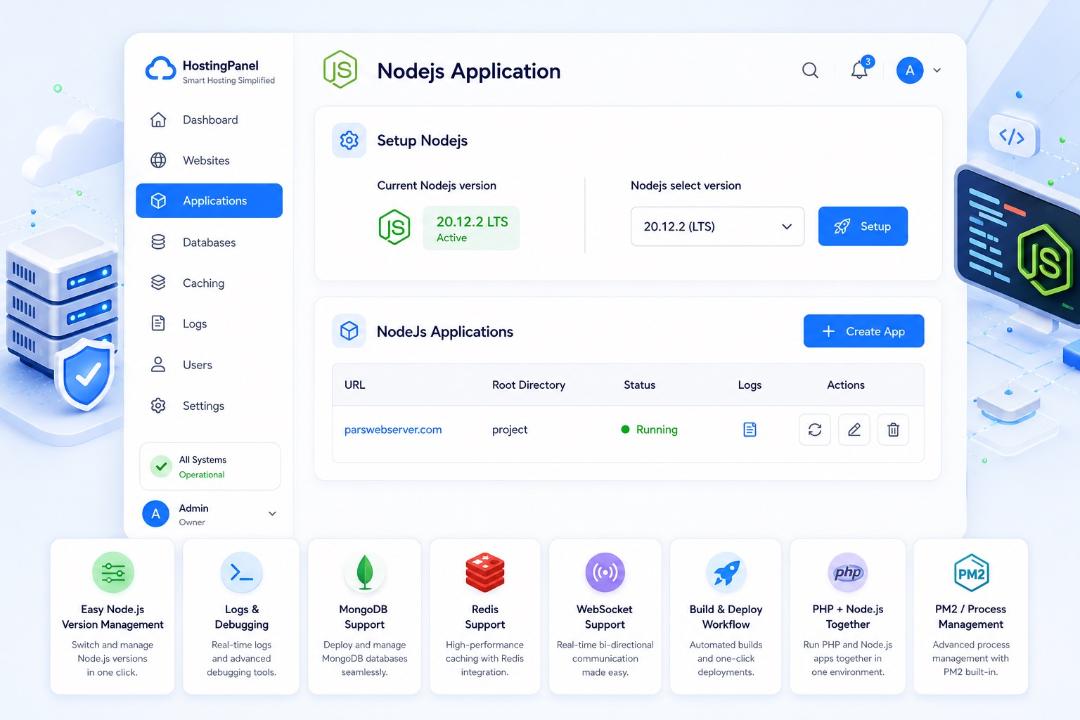Open the Nodejs select version dropdown
Screen dimensions: 1080x720
pyautogui.click(x=717, y=226)
